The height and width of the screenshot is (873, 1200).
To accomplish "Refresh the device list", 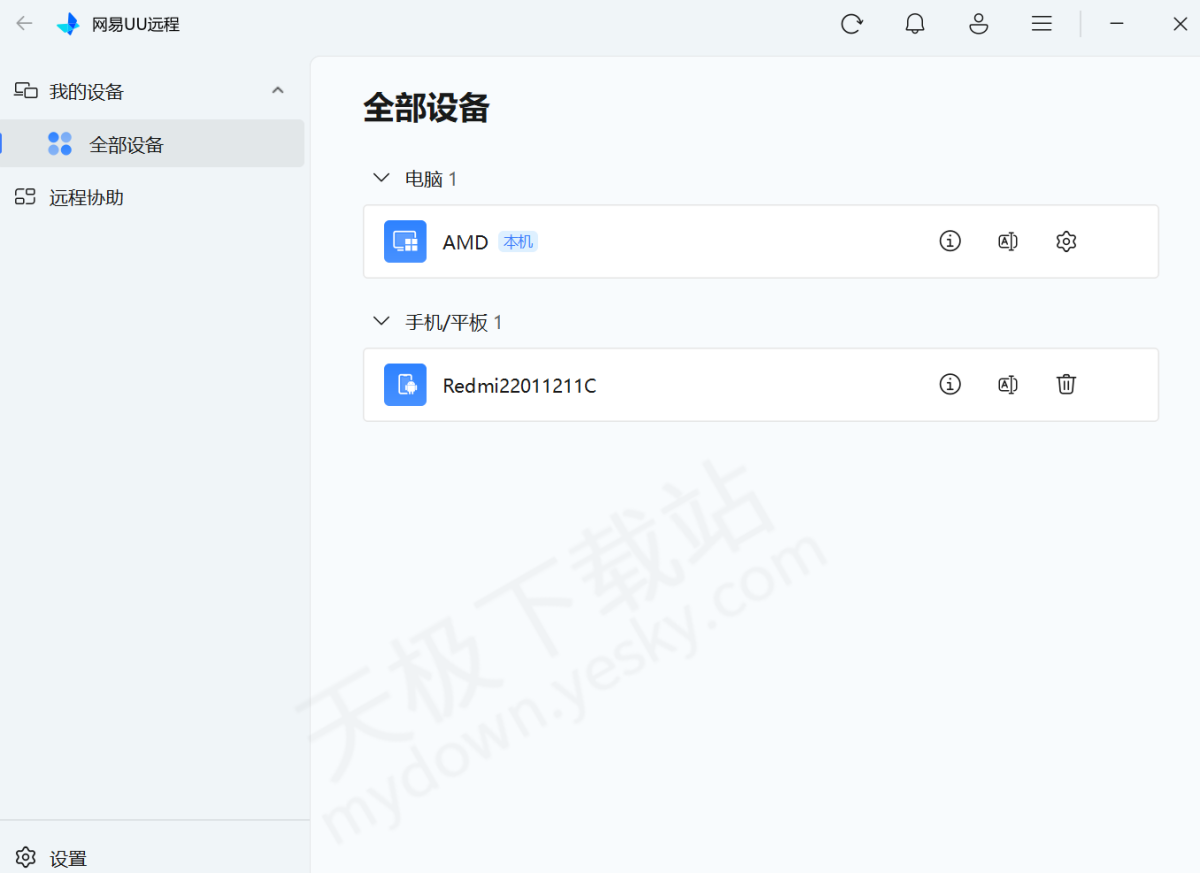I will (x=851, y=24).
